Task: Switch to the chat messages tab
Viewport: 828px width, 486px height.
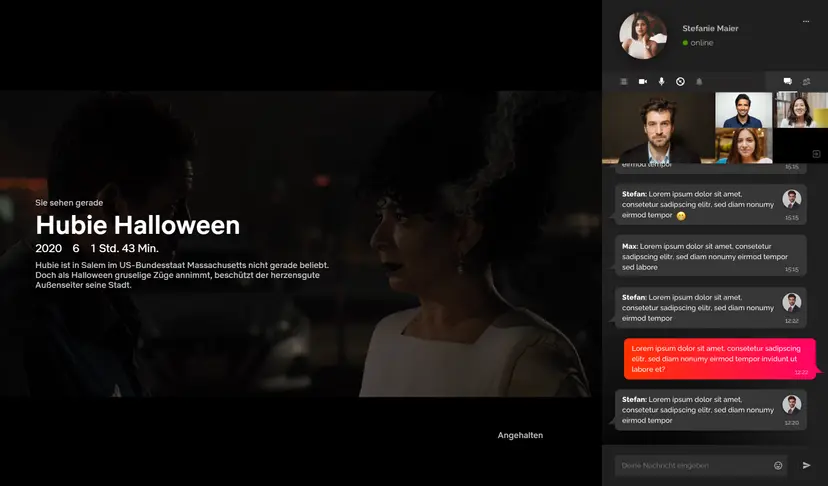Action: coord(787,81)
